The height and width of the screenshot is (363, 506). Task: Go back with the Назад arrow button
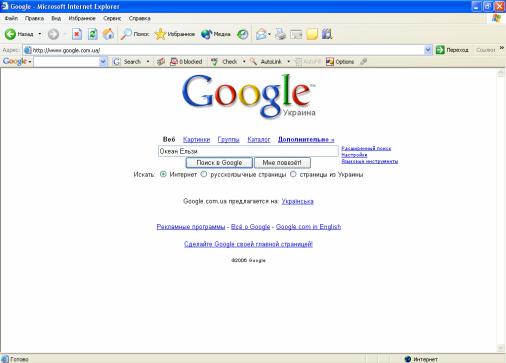tap(19, 34)
